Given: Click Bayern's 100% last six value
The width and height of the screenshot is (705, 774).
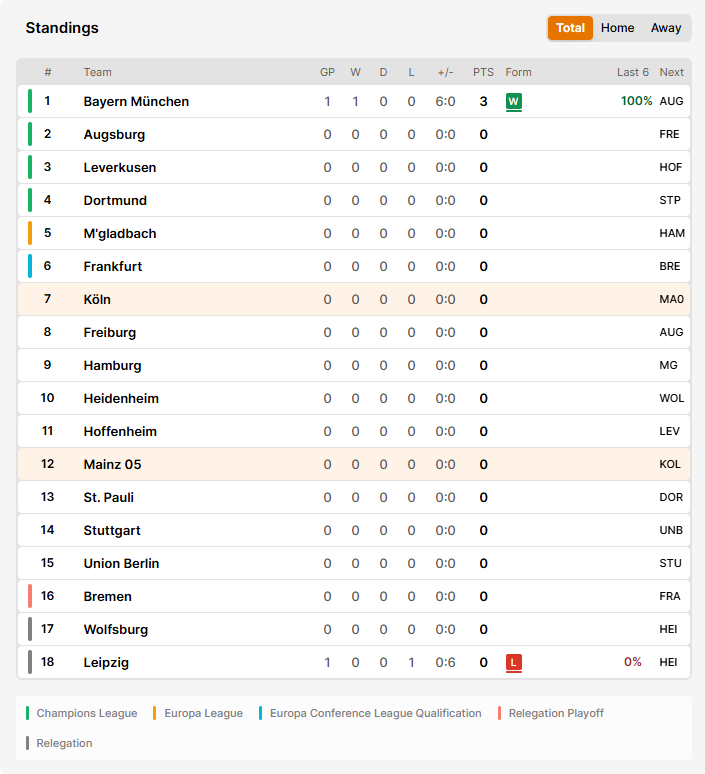Looking at the screenshot, I should 636,101.
